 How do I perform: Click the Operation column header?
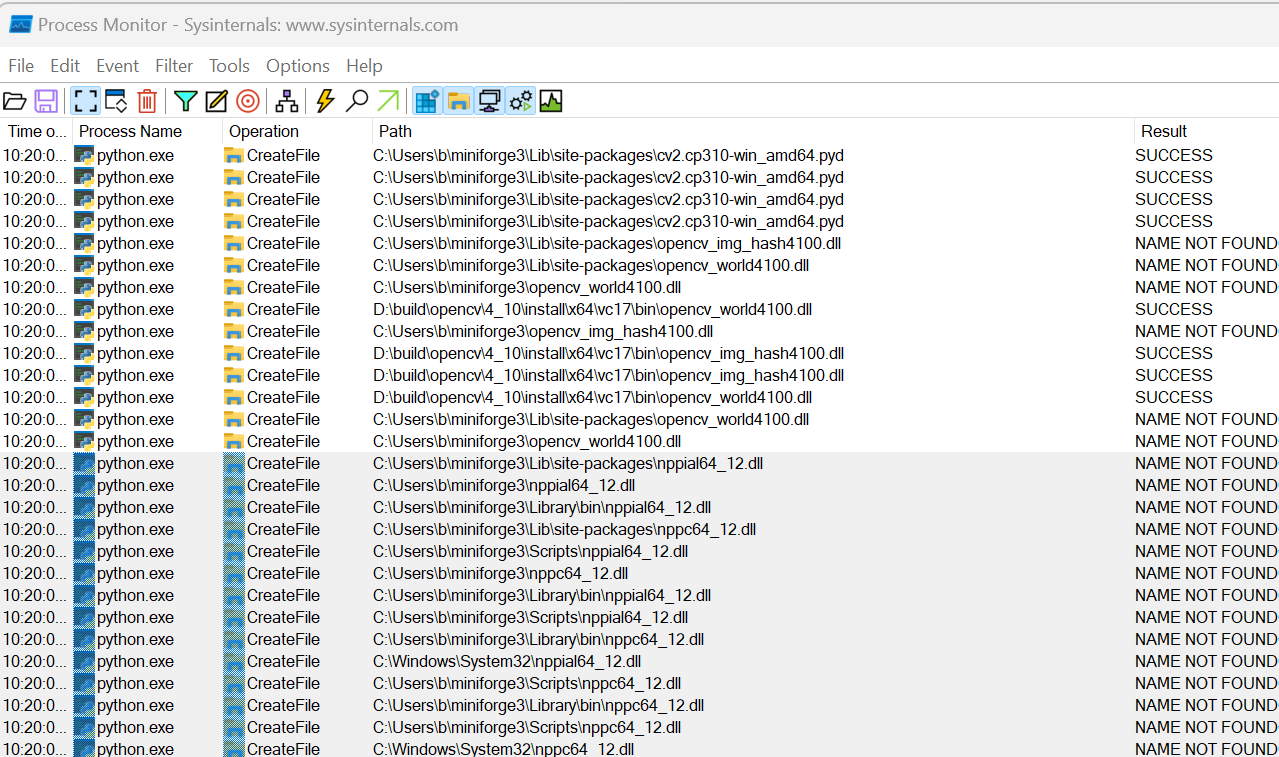[297, 131]
